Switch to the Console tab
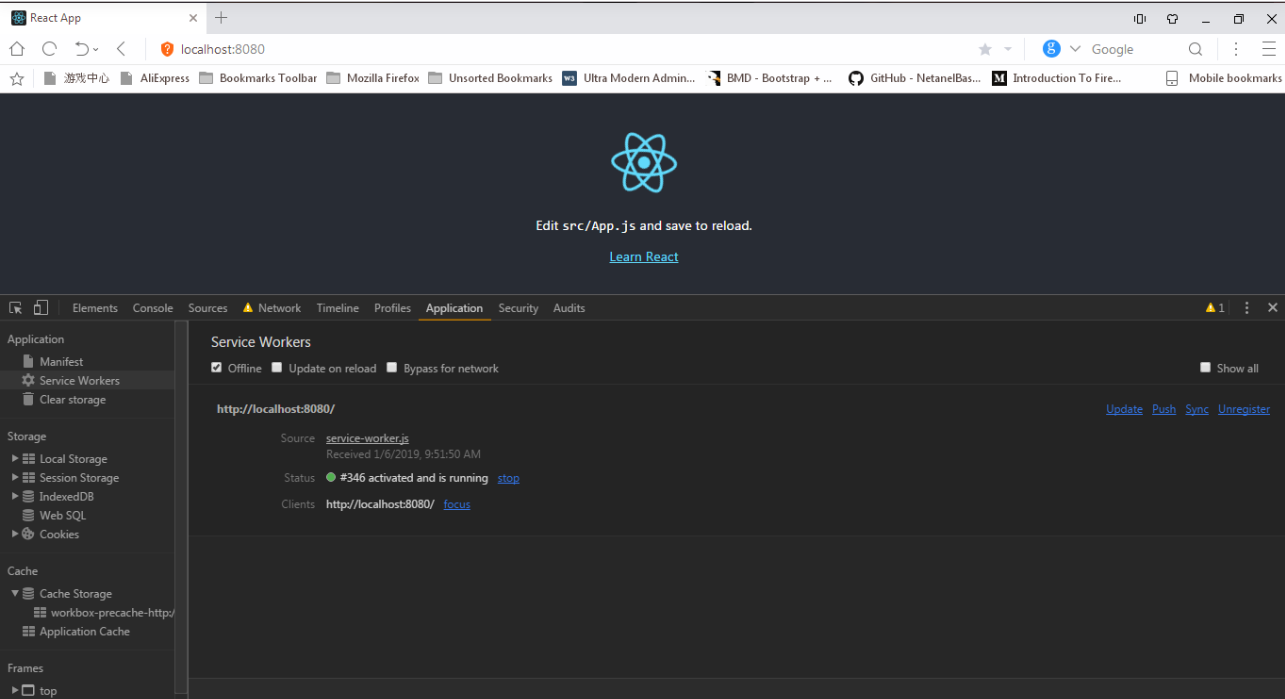The image size is (1285, 699). [x=153, y=308]
